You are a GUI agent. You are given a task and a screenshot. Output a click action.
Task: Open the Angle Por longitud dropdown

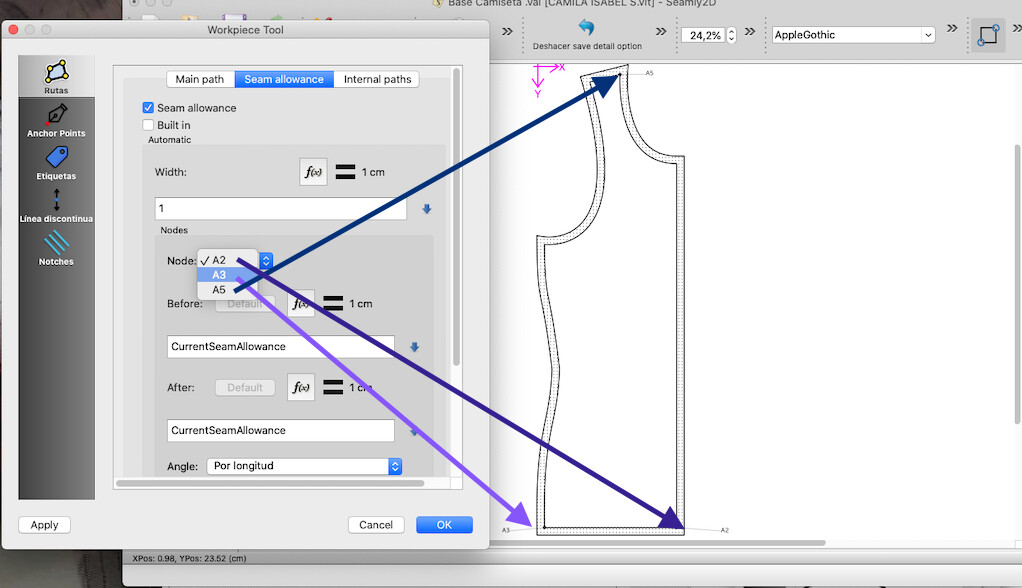[x=304, y=466]
